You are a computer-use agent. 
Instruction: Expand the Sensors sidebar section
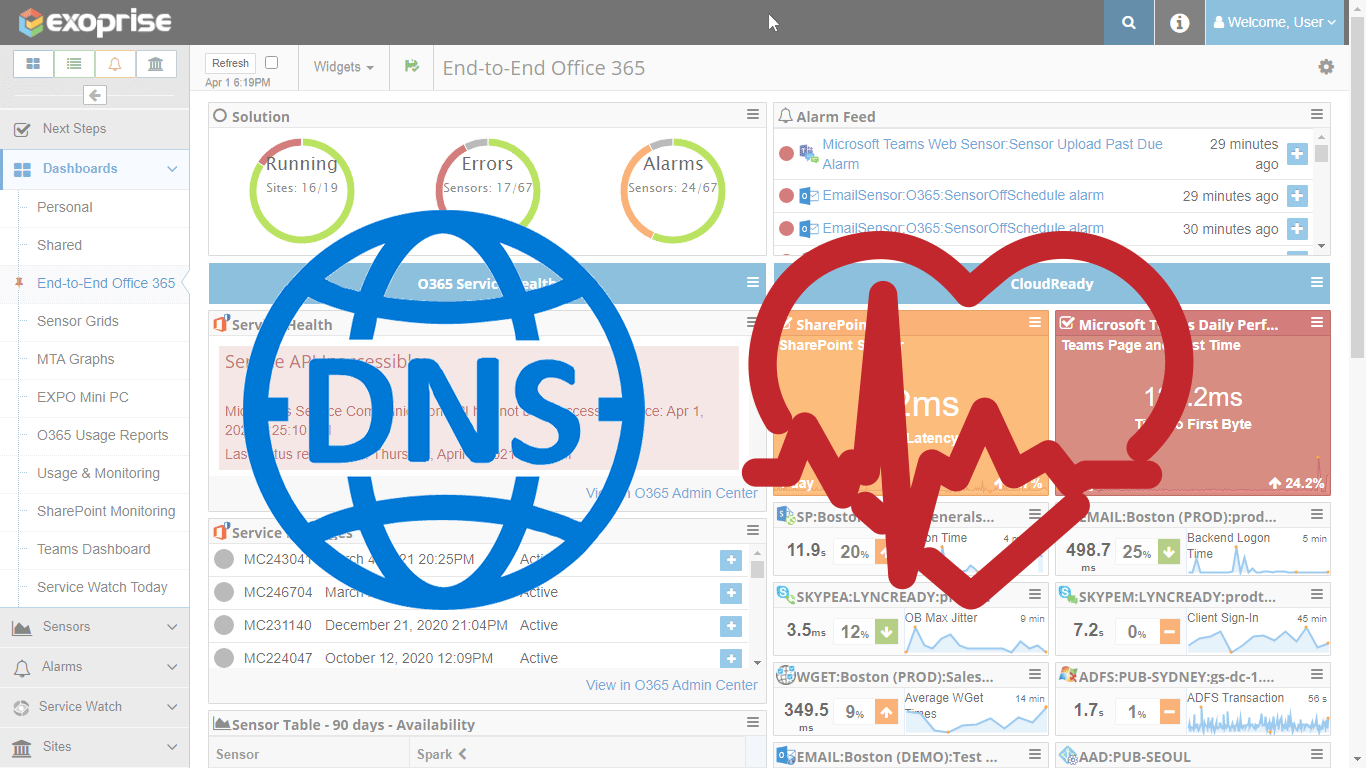tap(94, 627)
